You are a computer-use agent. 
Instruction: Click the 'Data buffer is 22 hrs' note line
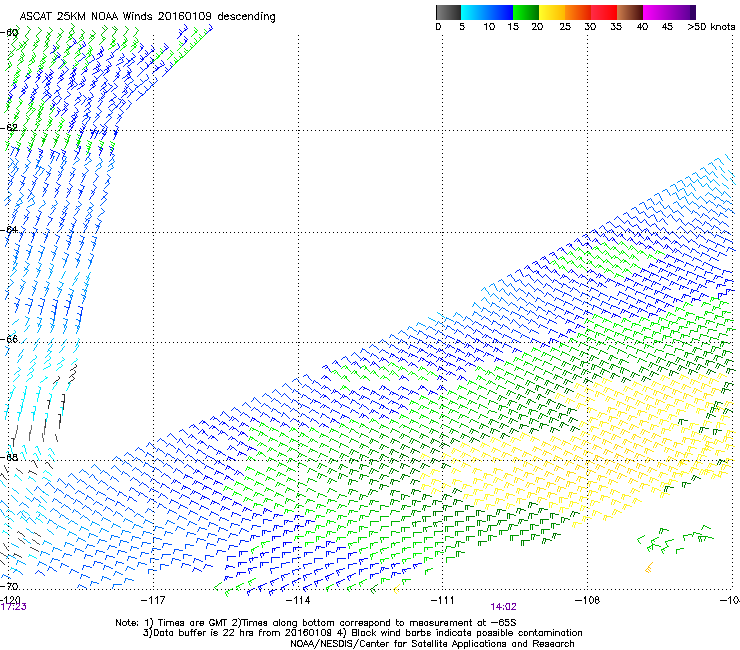point(363,633)
